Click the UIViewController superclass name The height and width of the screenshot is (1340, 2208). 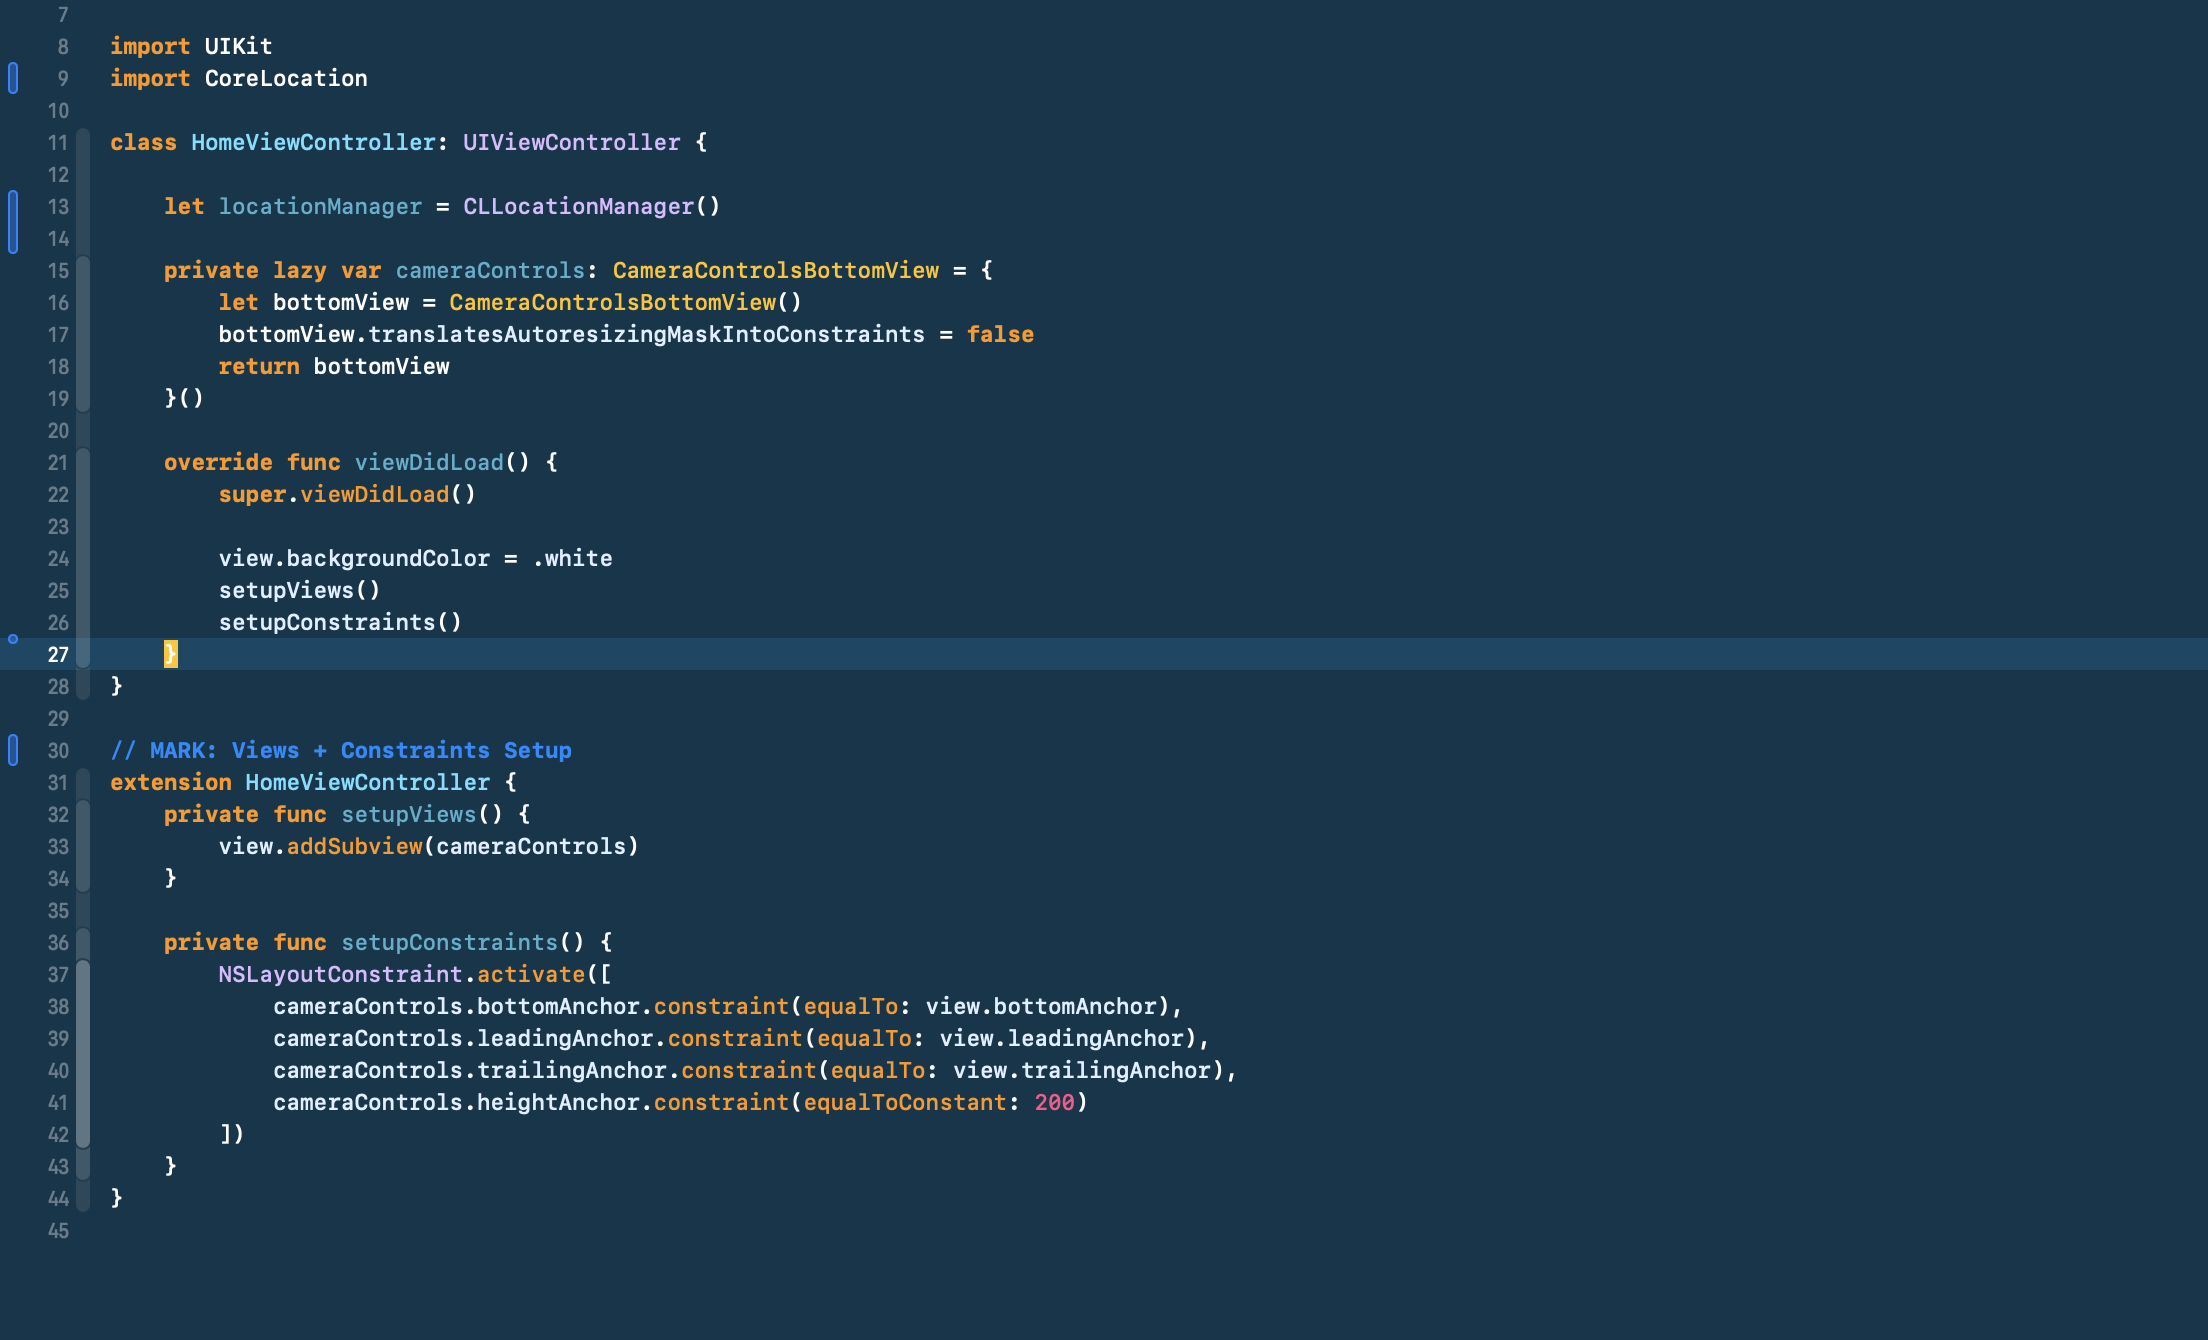[571, 142]
